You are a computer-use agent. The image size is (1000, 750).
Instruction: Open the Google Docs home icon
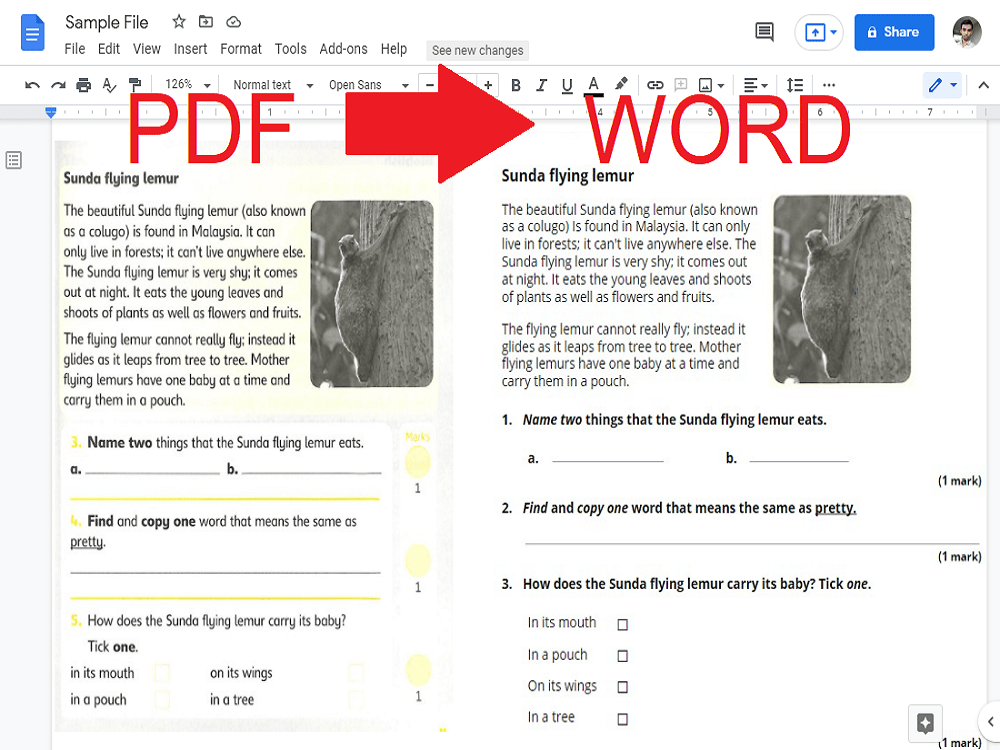[33, 33]
